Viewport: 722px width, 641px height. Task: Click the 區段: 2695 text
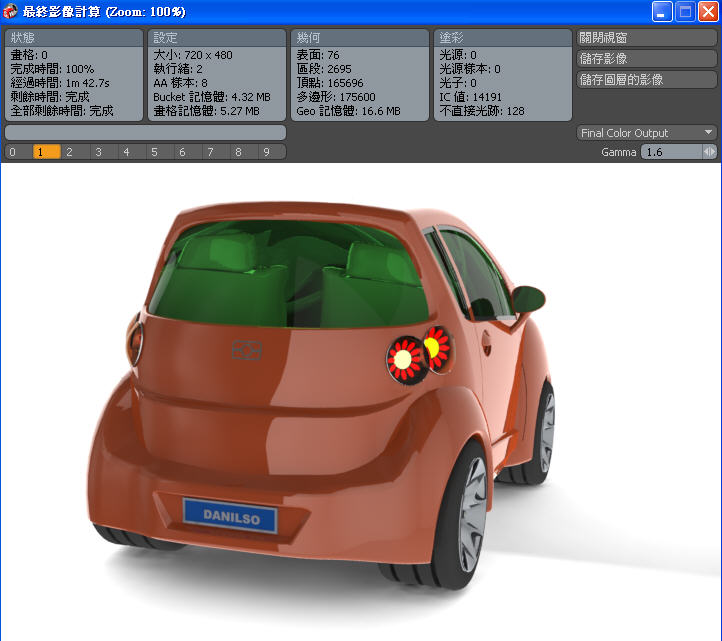[324, 69]
